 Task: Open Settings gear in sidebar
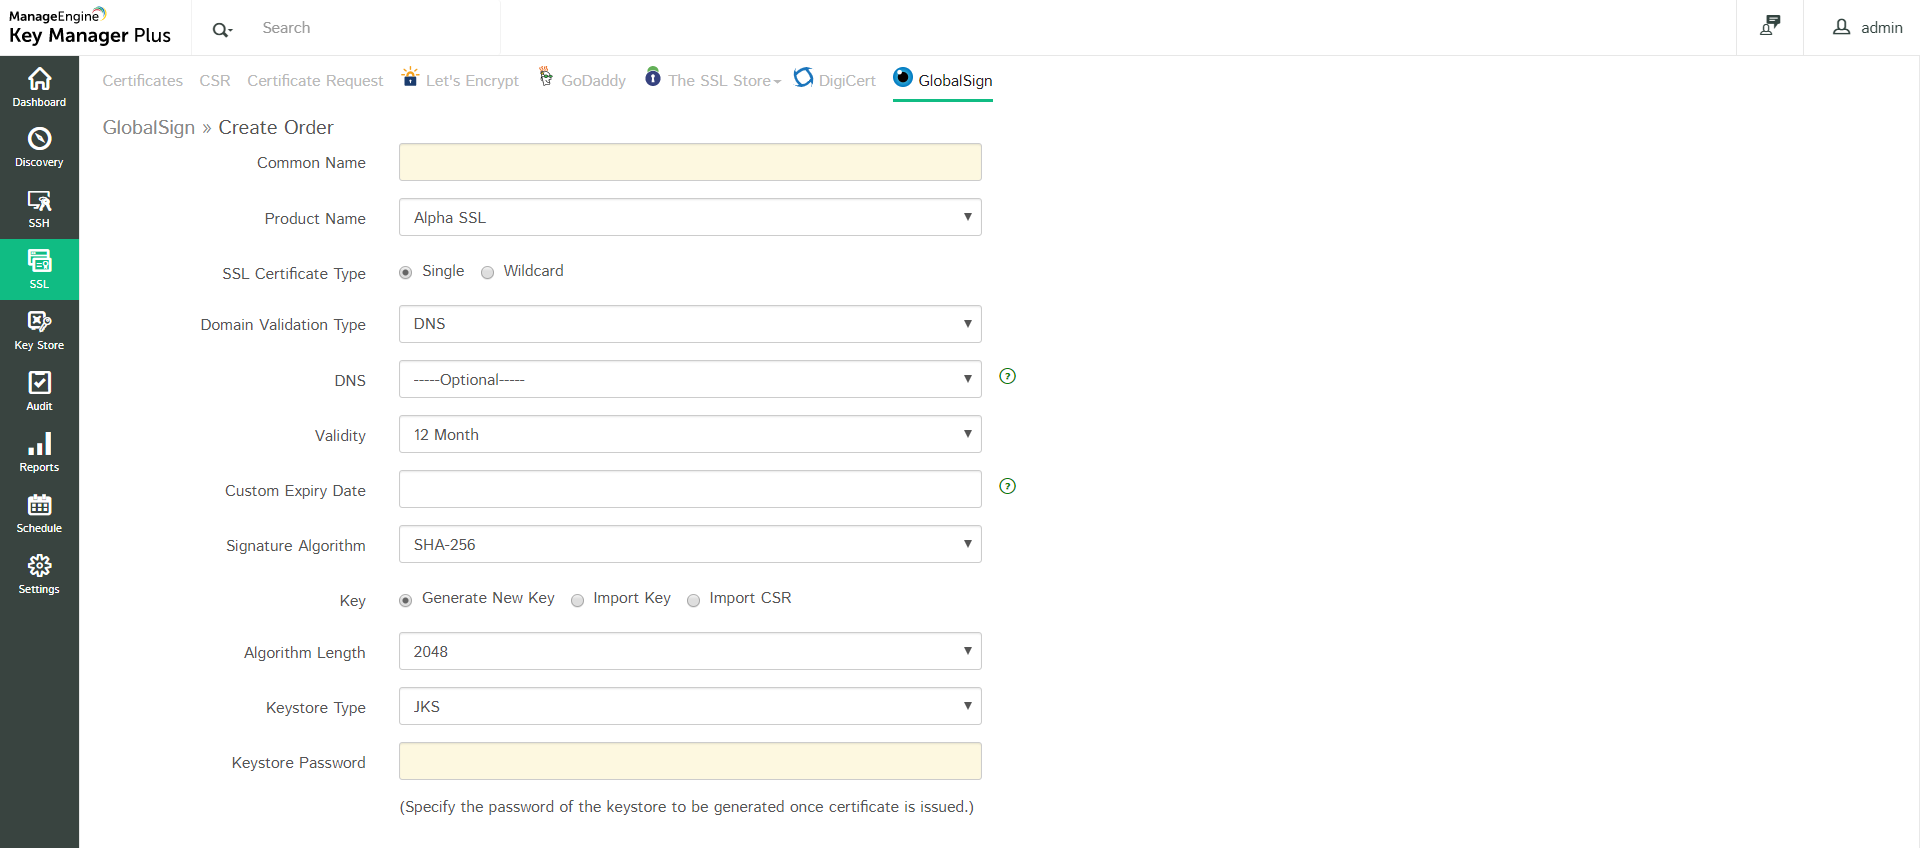click(x=39, y=574)
